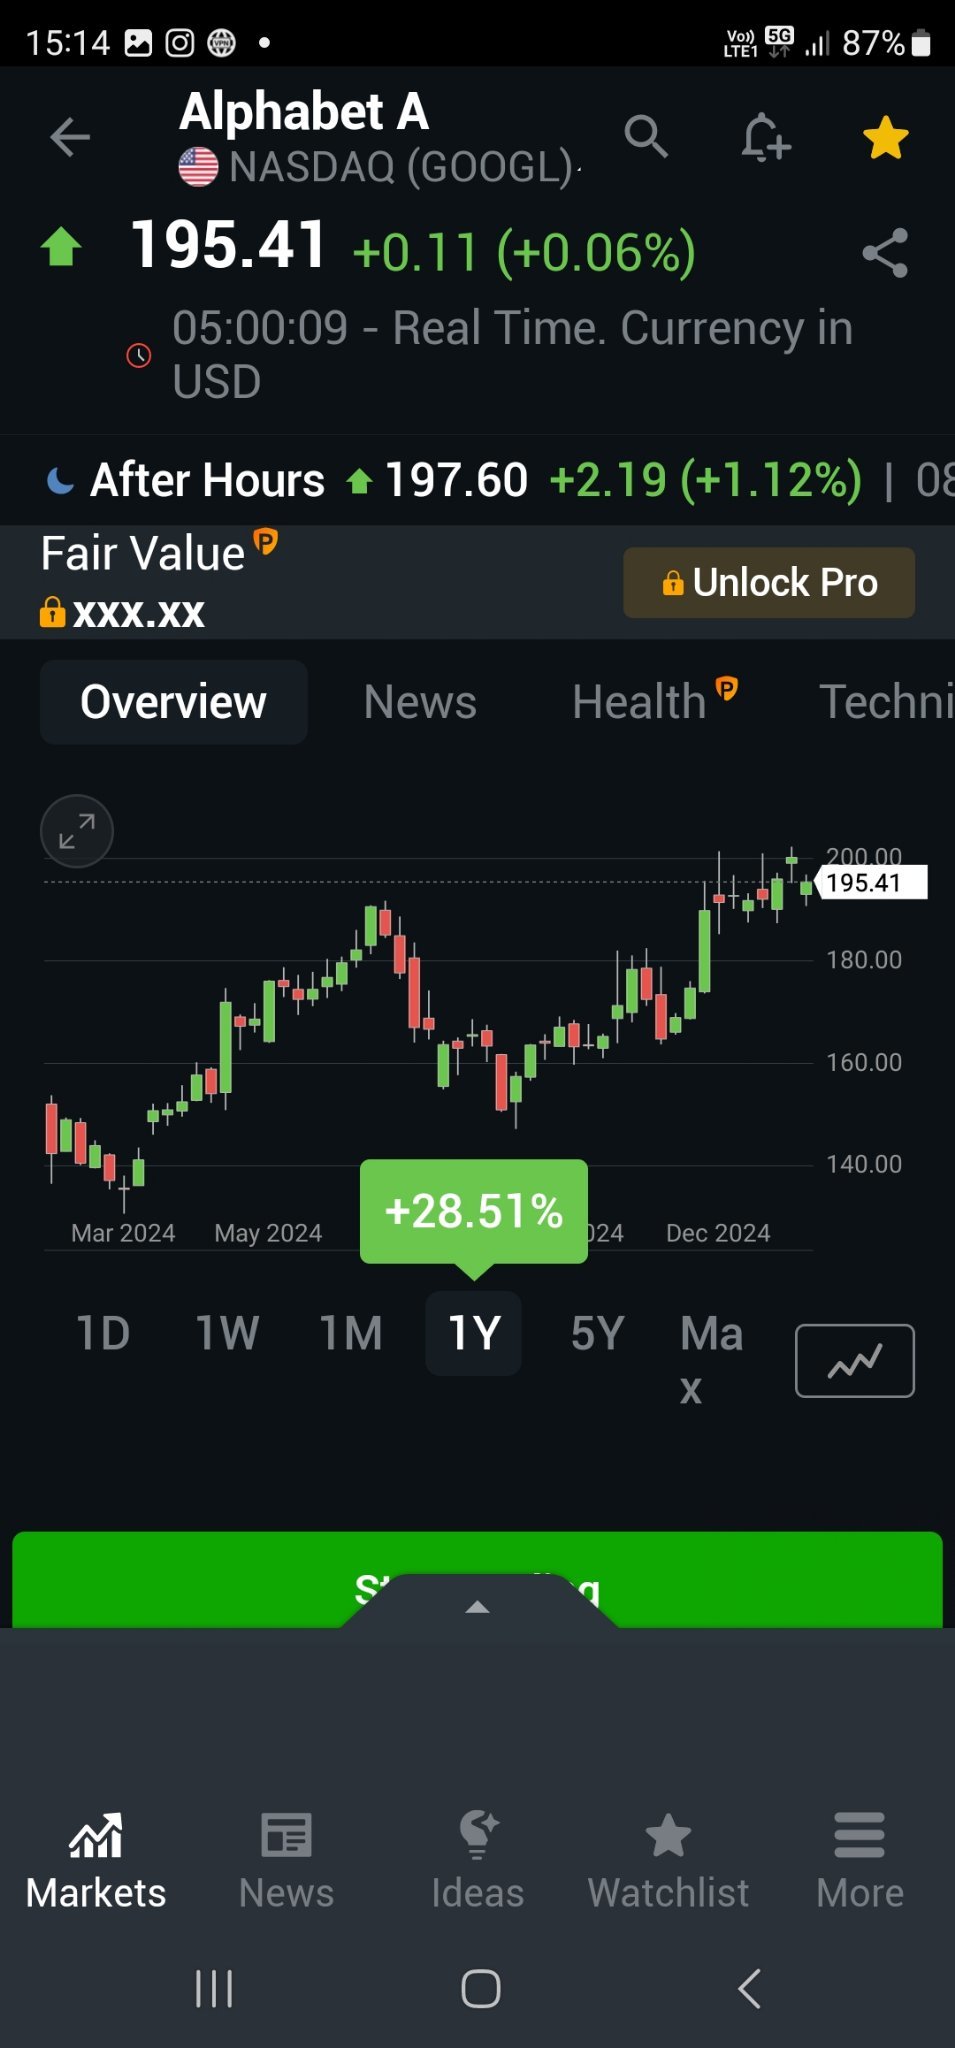Open News in bottom navigation
The height and width of the screenshot is (2048, 955).
click(287, 1861)
